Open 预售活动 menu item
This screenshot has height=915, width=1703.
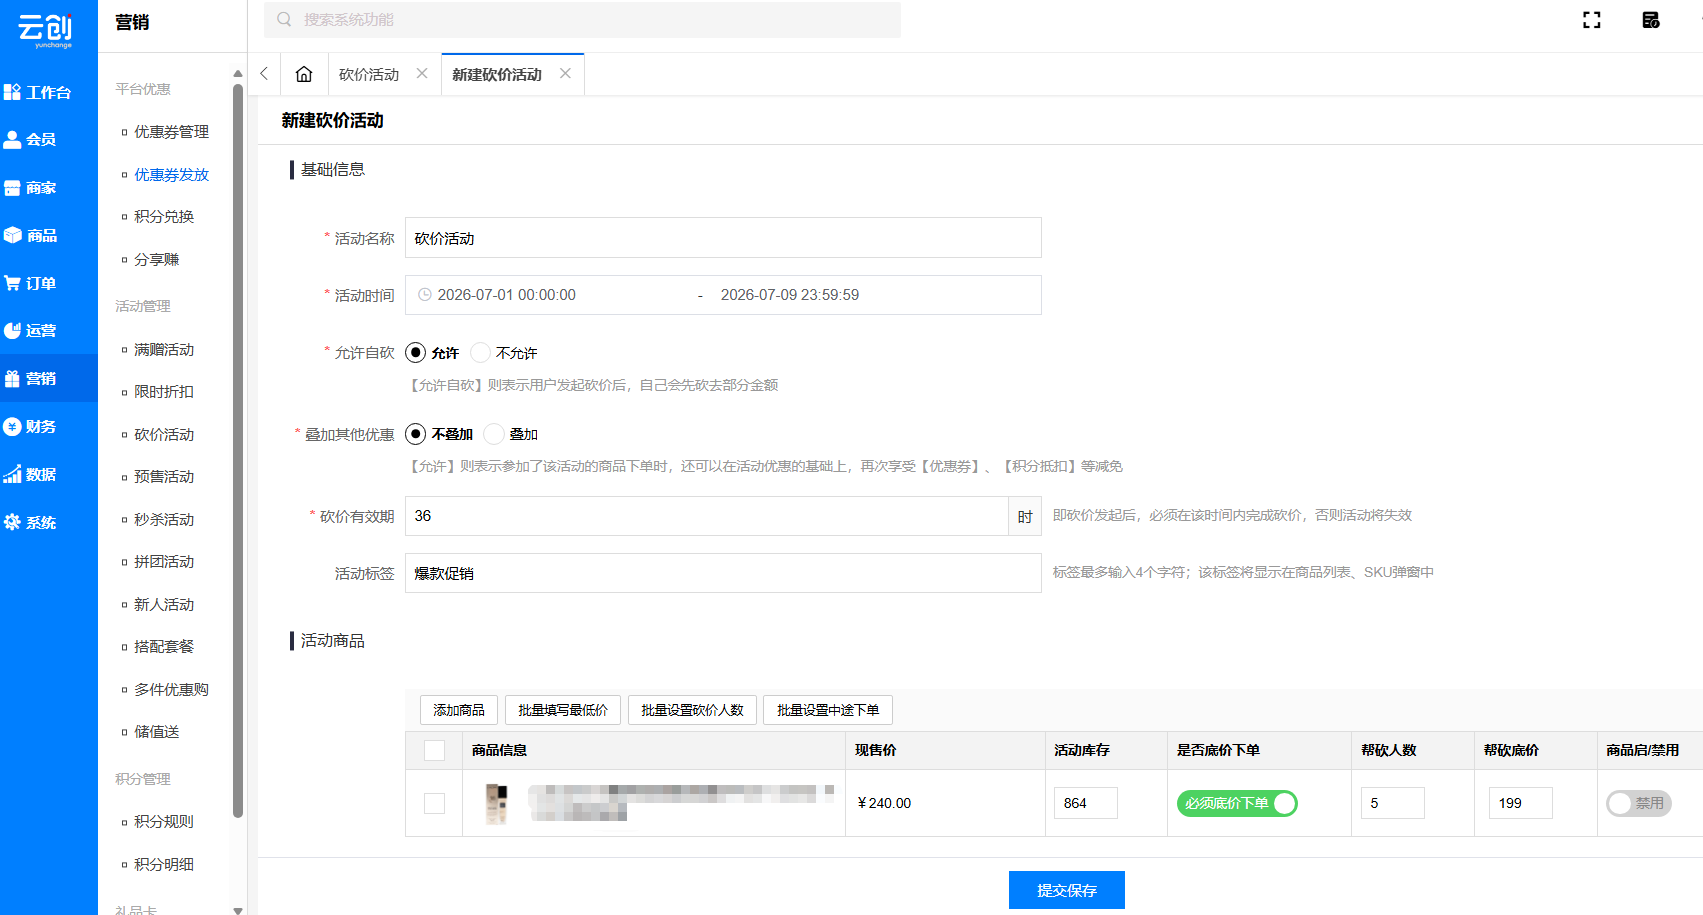click(x=164, y=477)
